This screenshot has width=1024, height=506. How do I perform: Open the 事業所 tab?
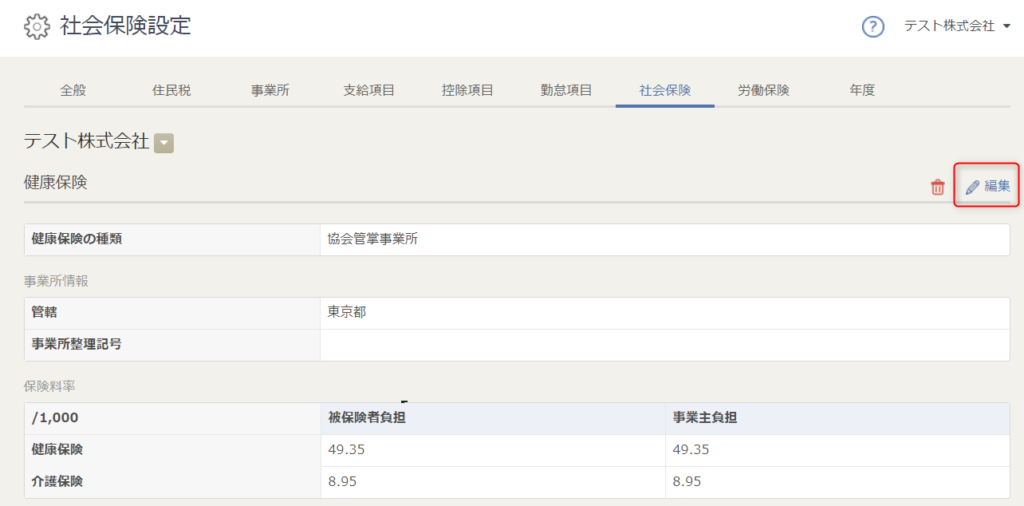click(270, 91)
